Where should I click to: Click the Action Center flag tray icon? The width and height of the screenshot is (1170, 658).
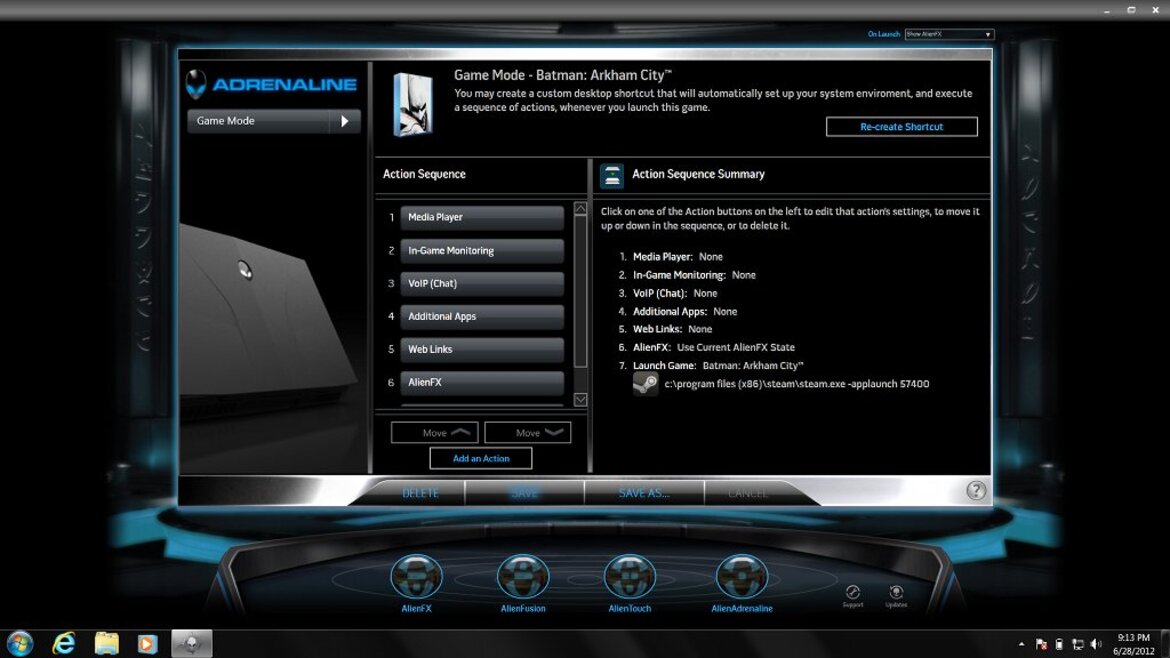(1041, 645)
